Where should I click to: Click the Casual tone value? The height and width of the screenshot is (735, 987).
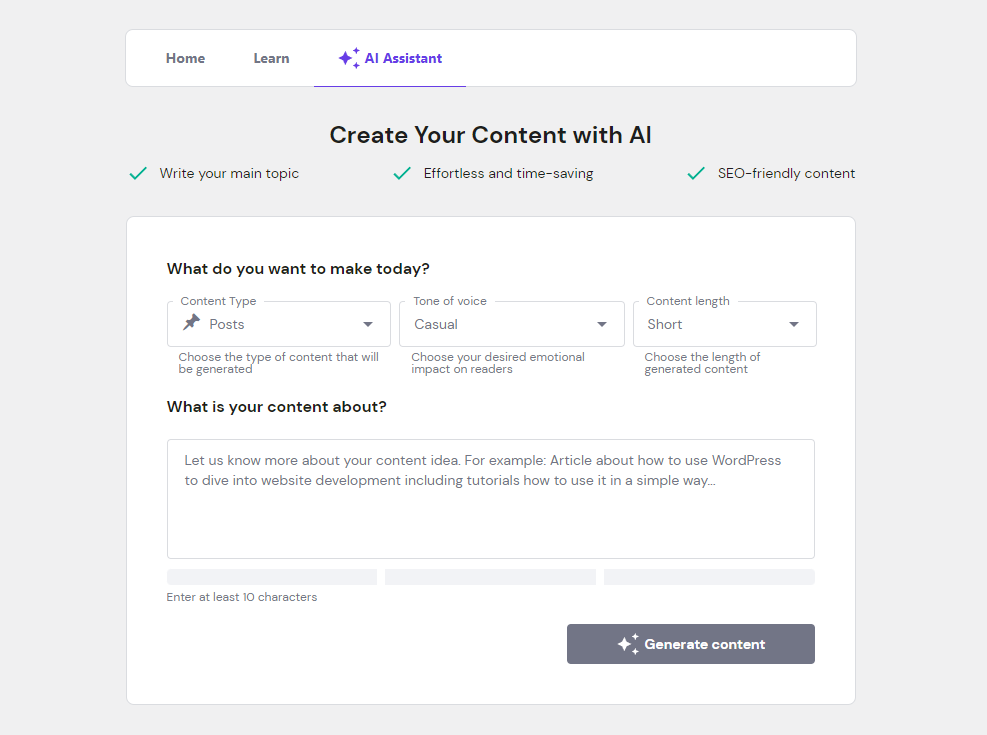coord(436,324)
